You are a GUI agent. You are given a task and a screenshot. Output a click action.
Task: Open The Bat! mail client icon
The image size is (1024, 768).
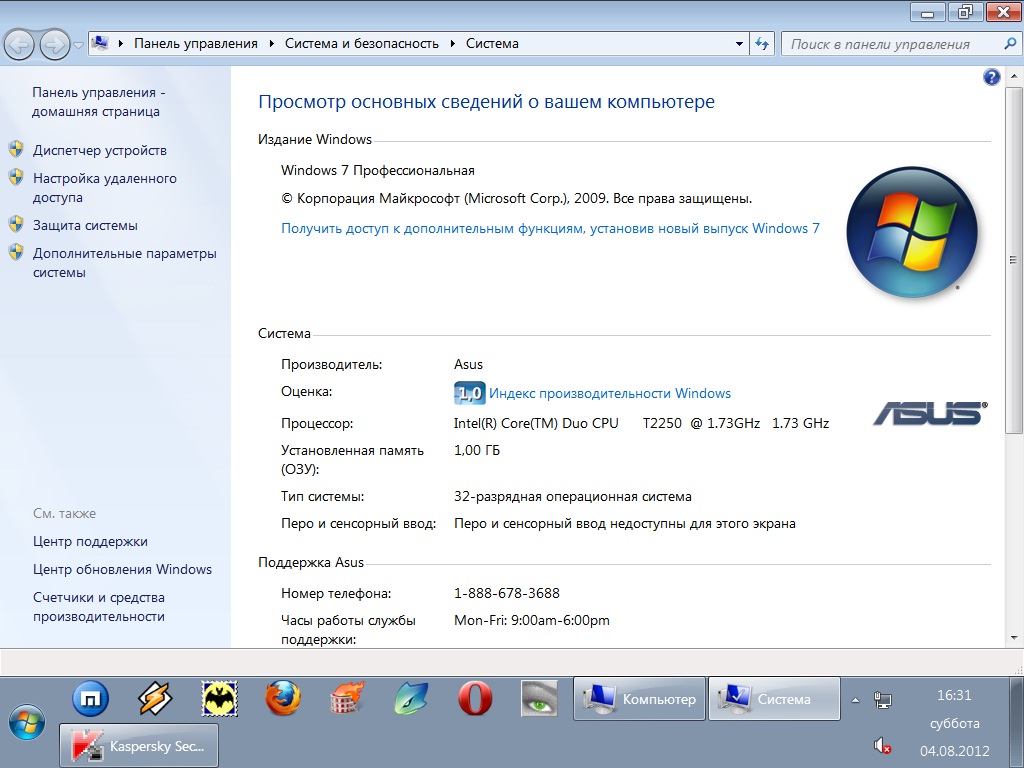(x=219, y=698)
